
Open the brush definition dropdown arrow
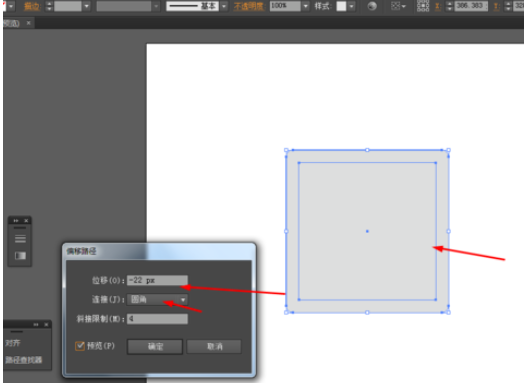coord(224,6)
